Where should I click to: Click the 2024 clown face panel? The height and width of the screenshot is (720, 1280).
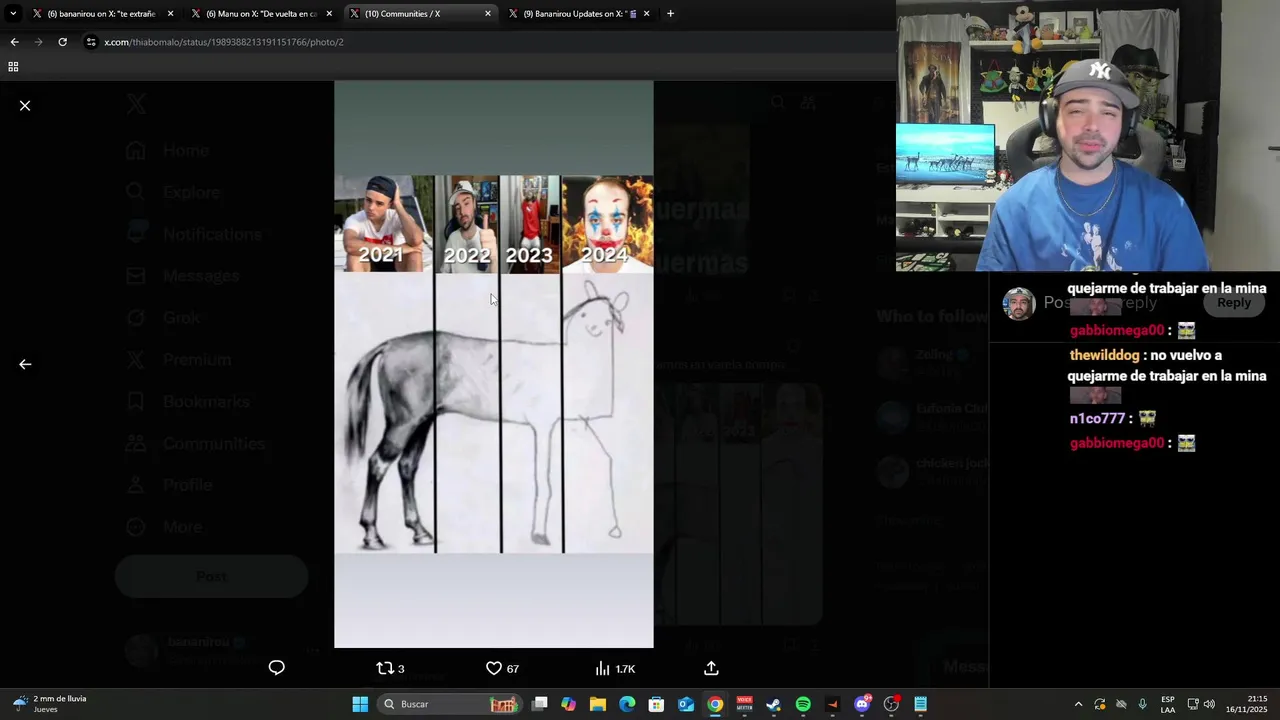608,224
